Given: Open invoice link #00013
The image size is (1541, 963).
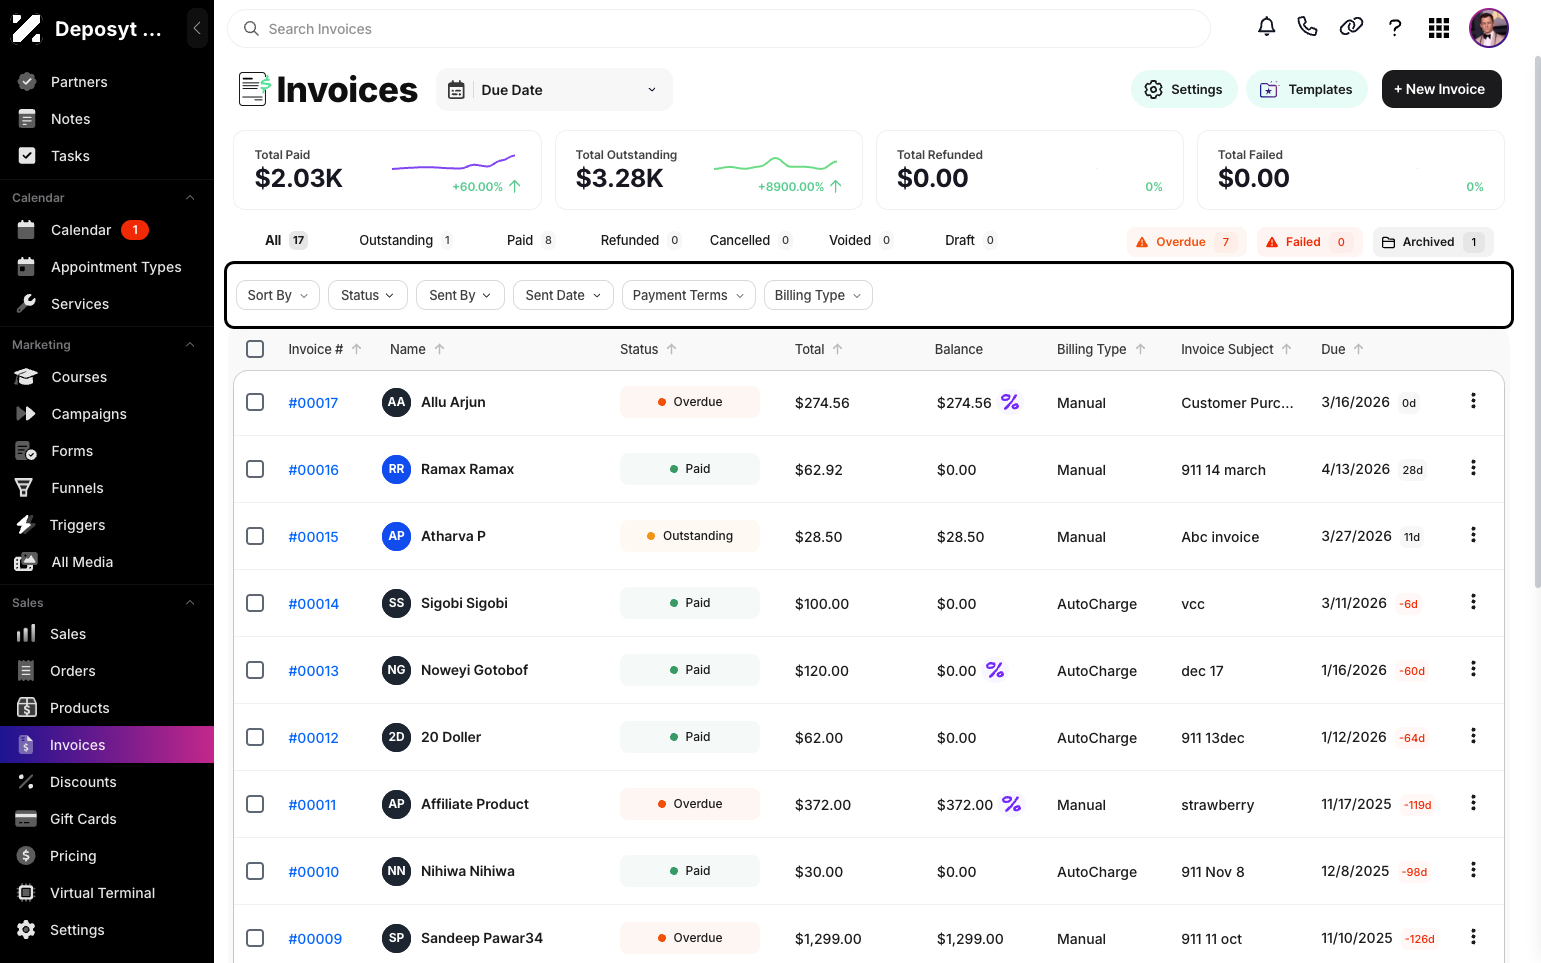Looking at the screenshot, I should pyautogui.click(x=313, y=671).
